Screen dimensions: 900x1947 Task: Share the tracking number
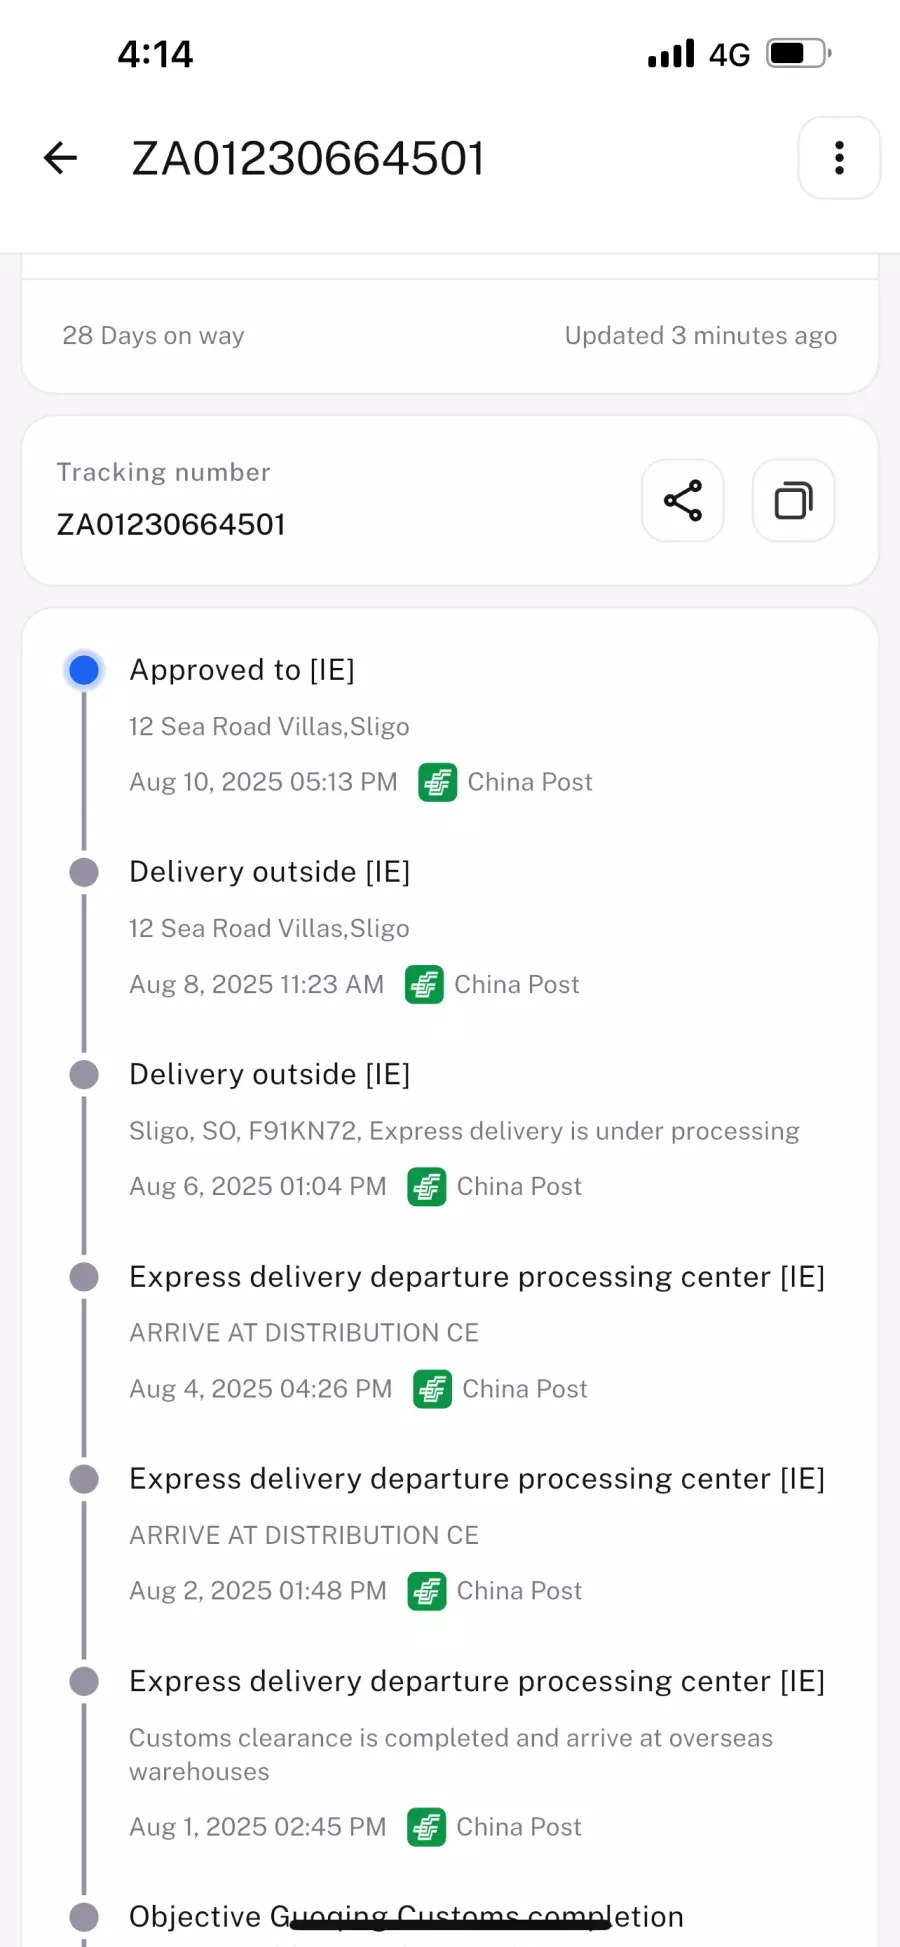[683, 501]
